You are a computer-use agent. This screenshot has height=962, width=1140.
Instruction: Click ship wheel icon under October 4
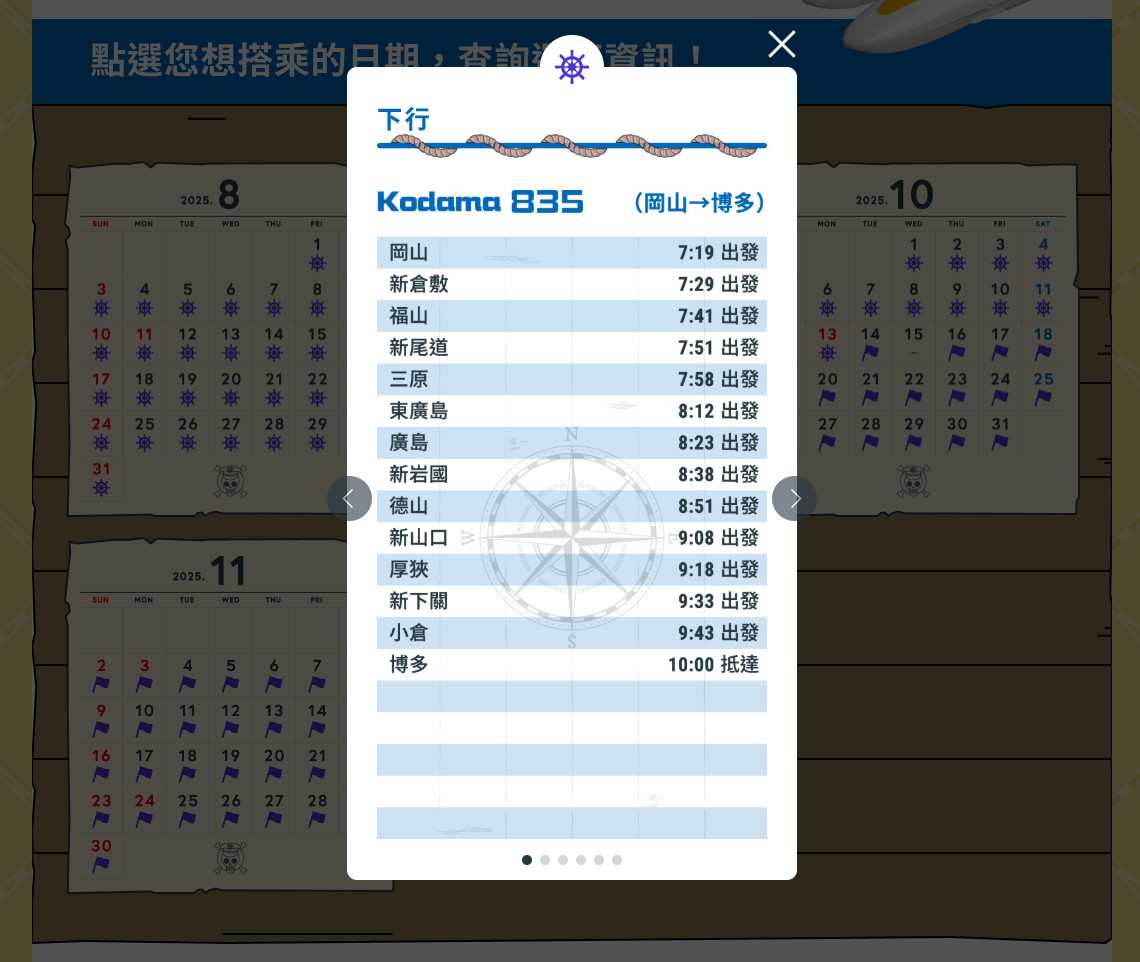(x=1043, y=263)
